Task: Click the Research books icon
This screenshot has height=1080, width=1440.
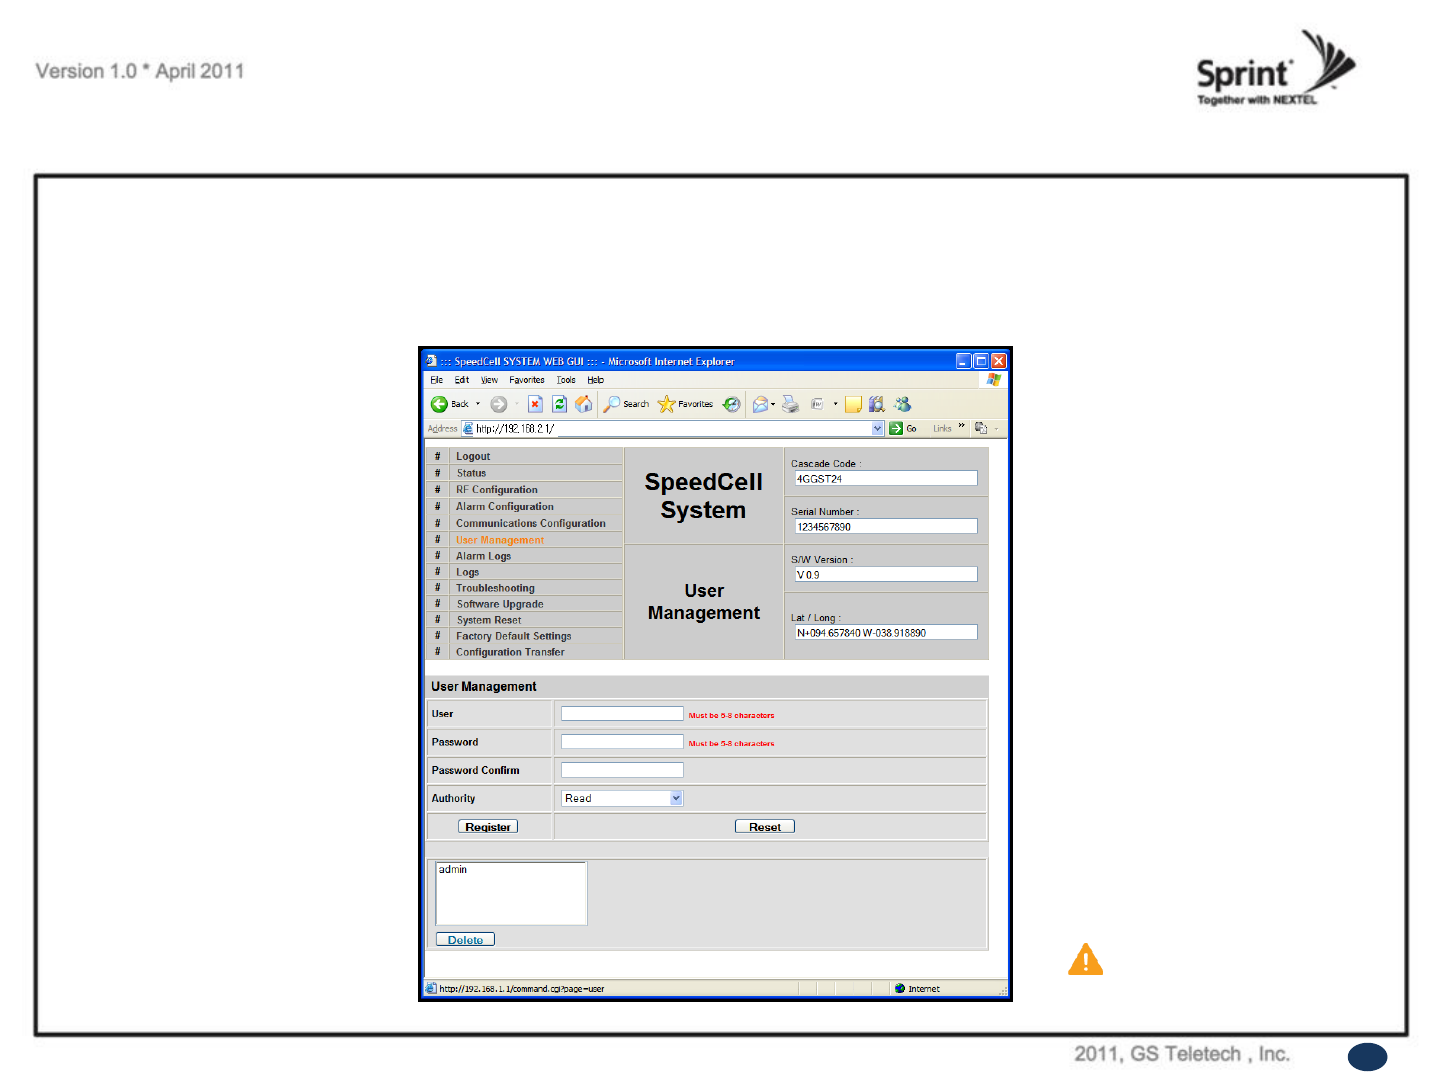Action: coord(877,404)
